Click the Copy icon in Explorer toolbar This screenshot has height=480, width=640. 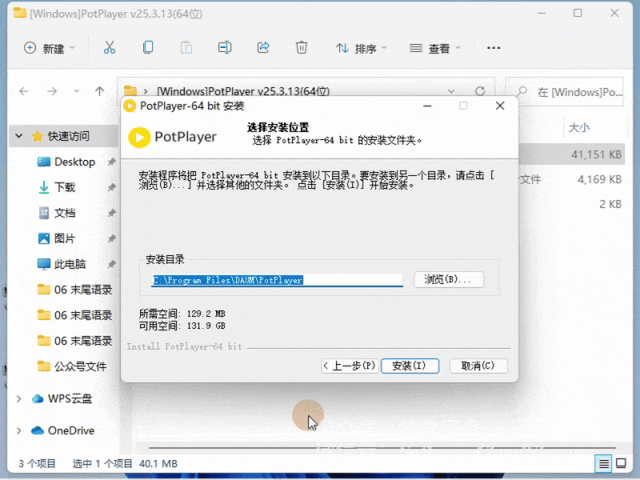(148, 48)
